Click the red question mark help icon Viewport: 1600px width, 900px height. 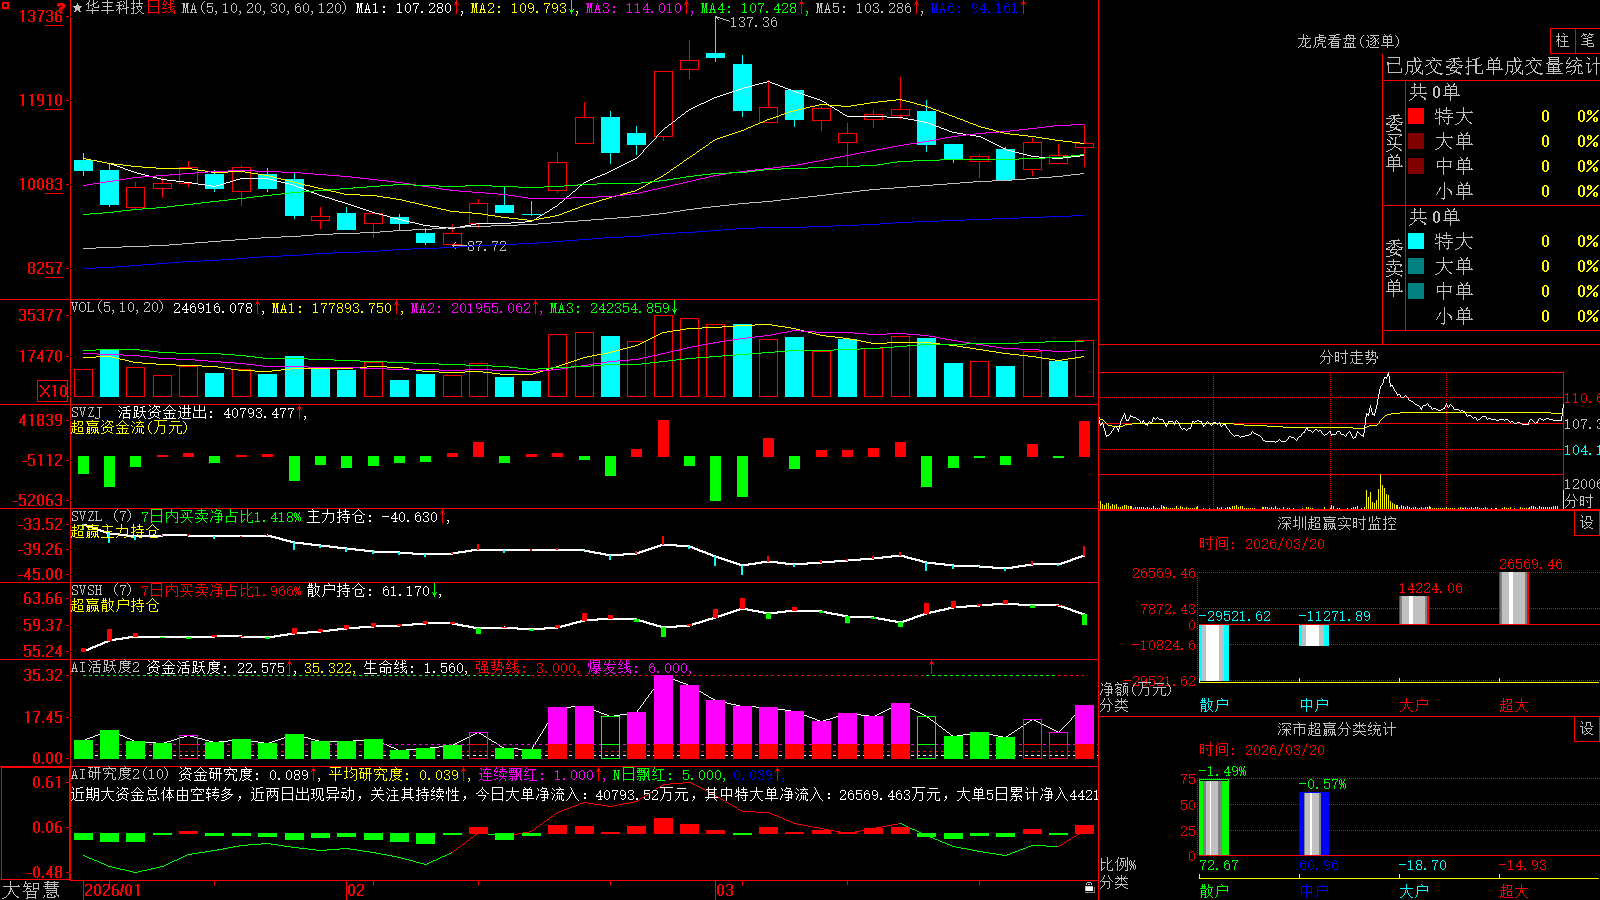pyautogui.click(x=61, y=7)
